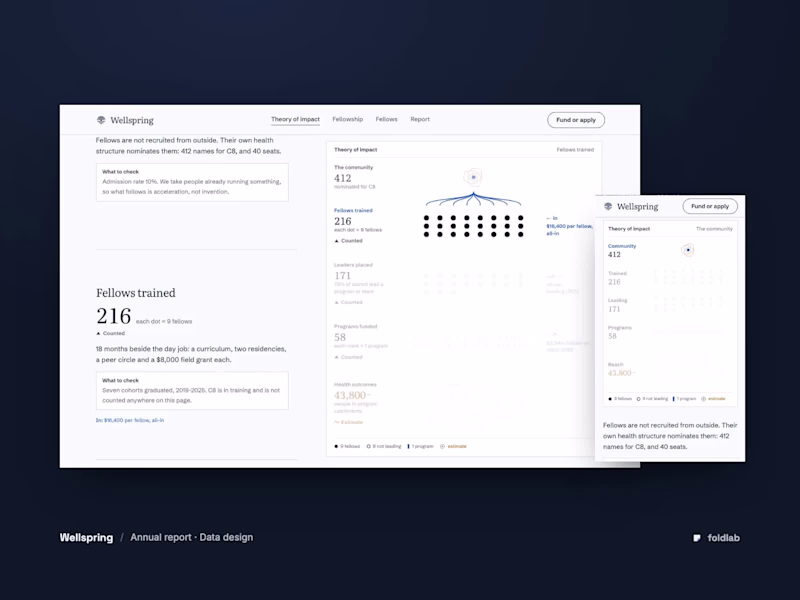Follow the 'In: $16,400 per fellow, all-in' link
This screenshot has height=600, width=800.
click(x=130, y=420)
